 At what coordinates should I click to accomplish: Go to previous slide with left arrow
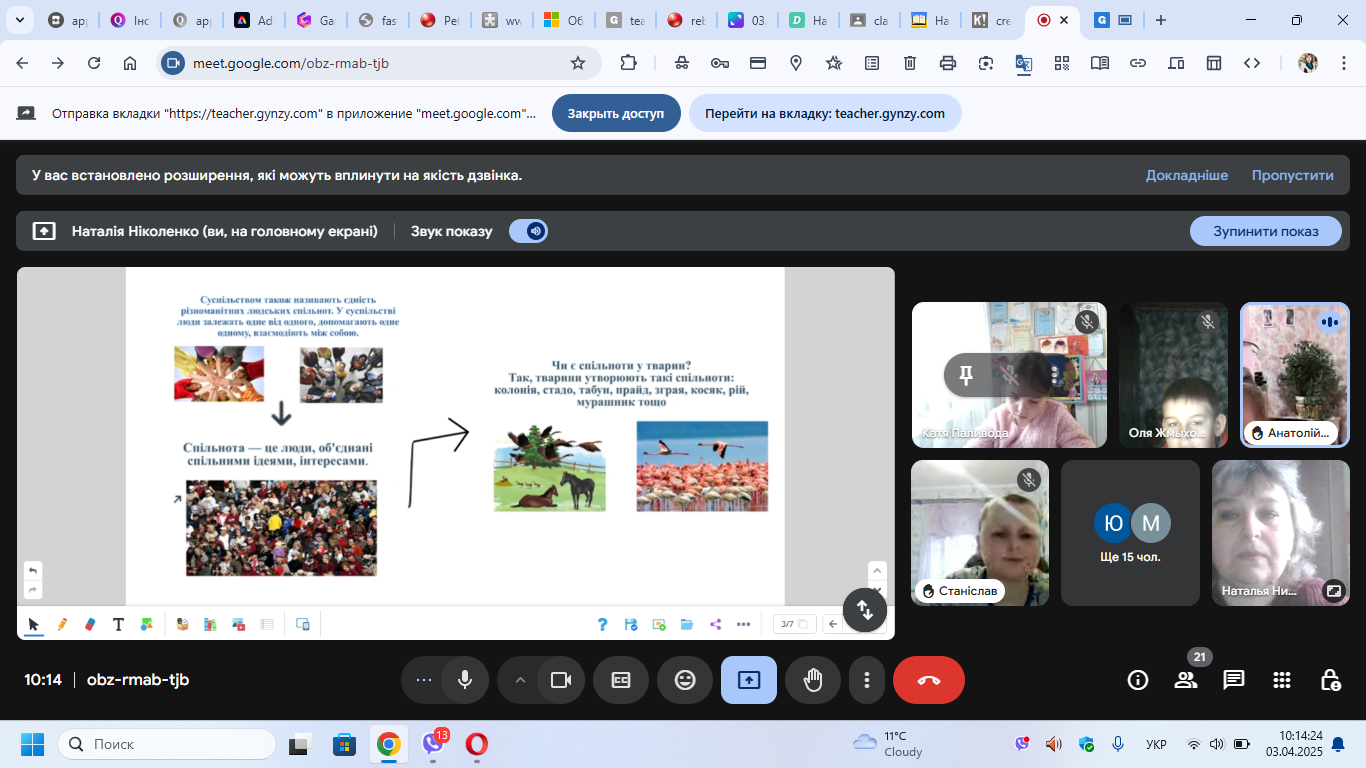(x=833, y=624)
